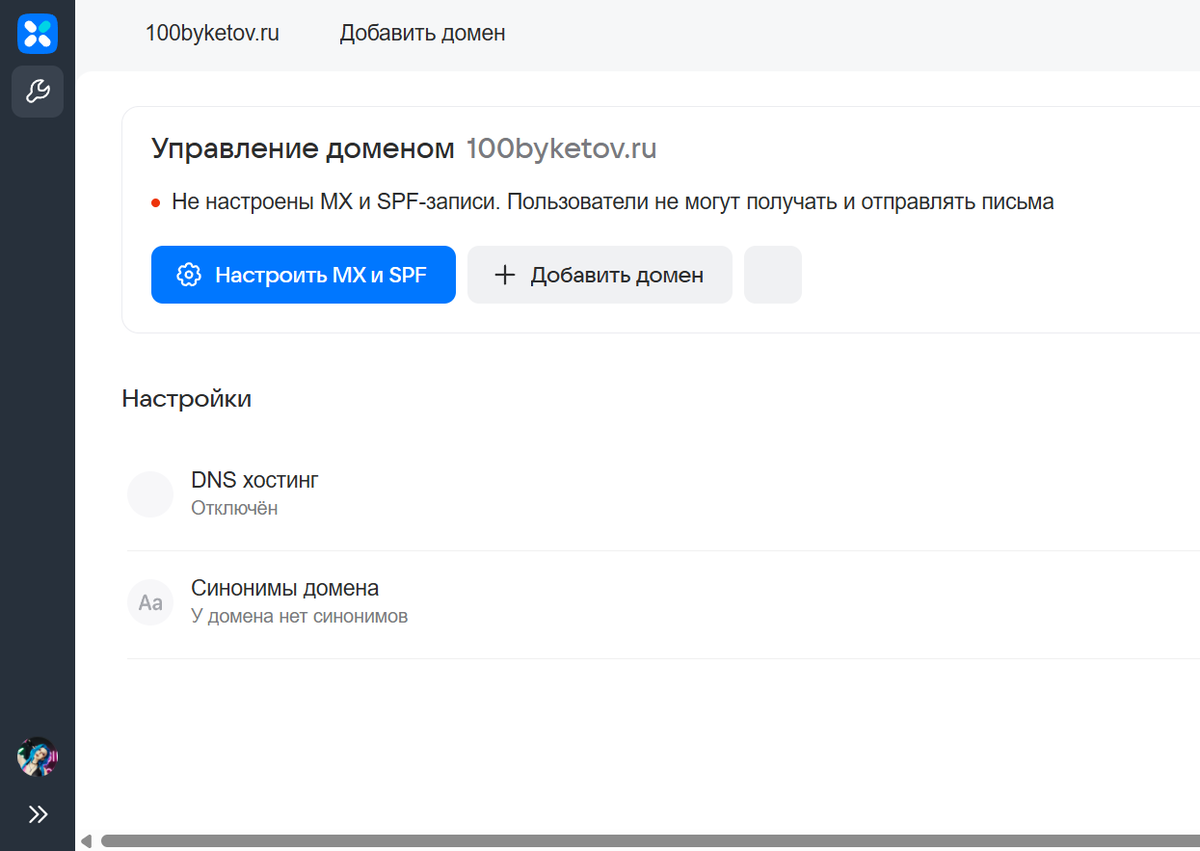This screenshot has height=851, width=1200.
Task: Click the small empty button right of Добавить домен
Action: pyautogui.click(x=772, y=274)
